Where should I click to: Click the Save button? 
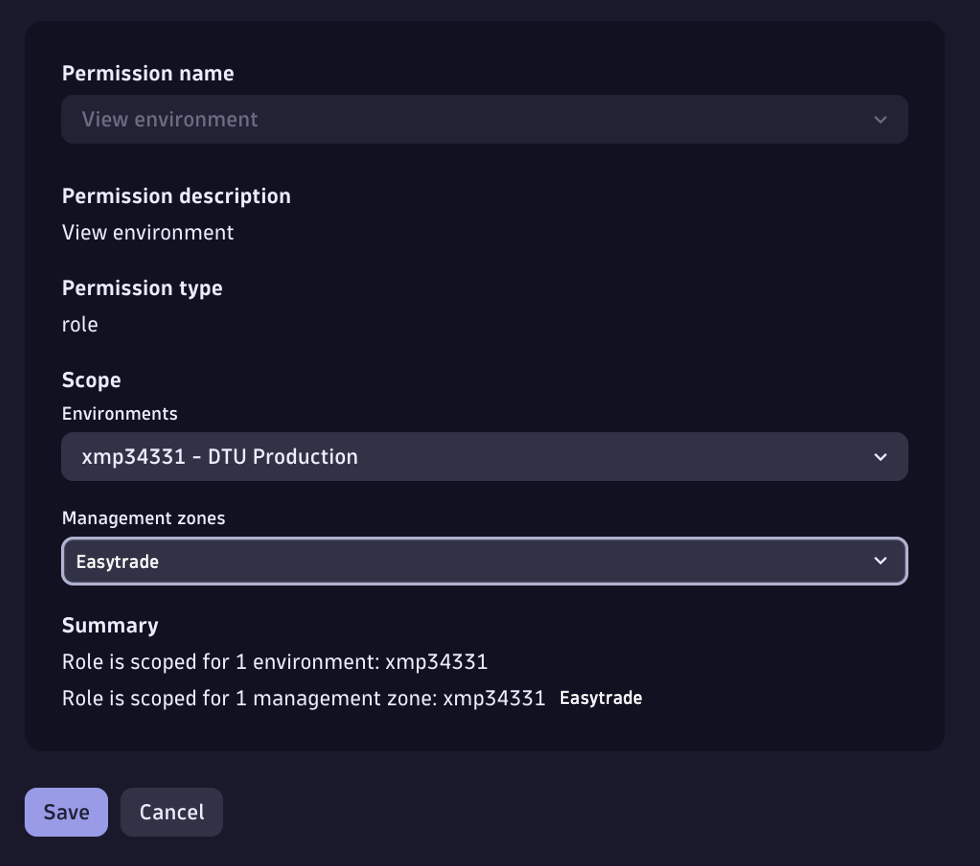click(66, 812)
